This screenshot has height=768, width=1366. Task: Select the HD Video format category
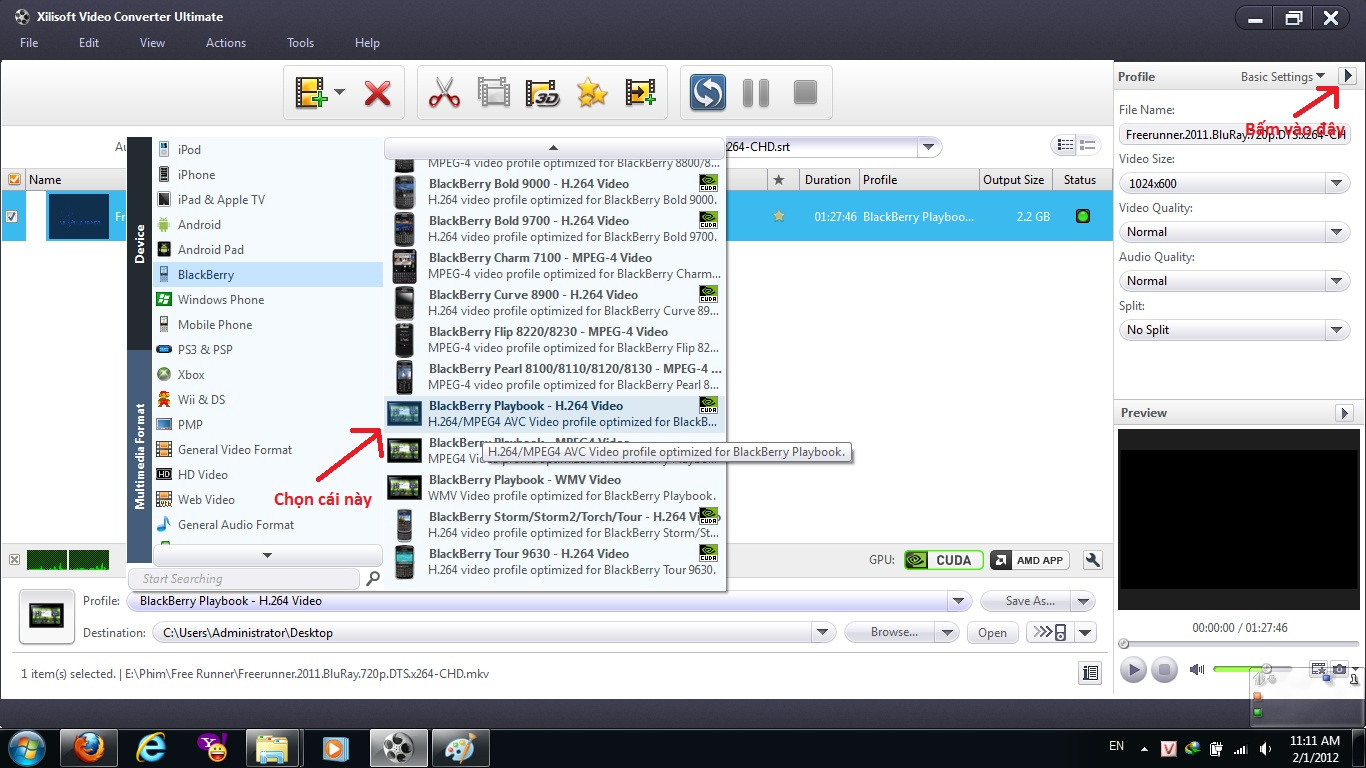pos(268,475)
